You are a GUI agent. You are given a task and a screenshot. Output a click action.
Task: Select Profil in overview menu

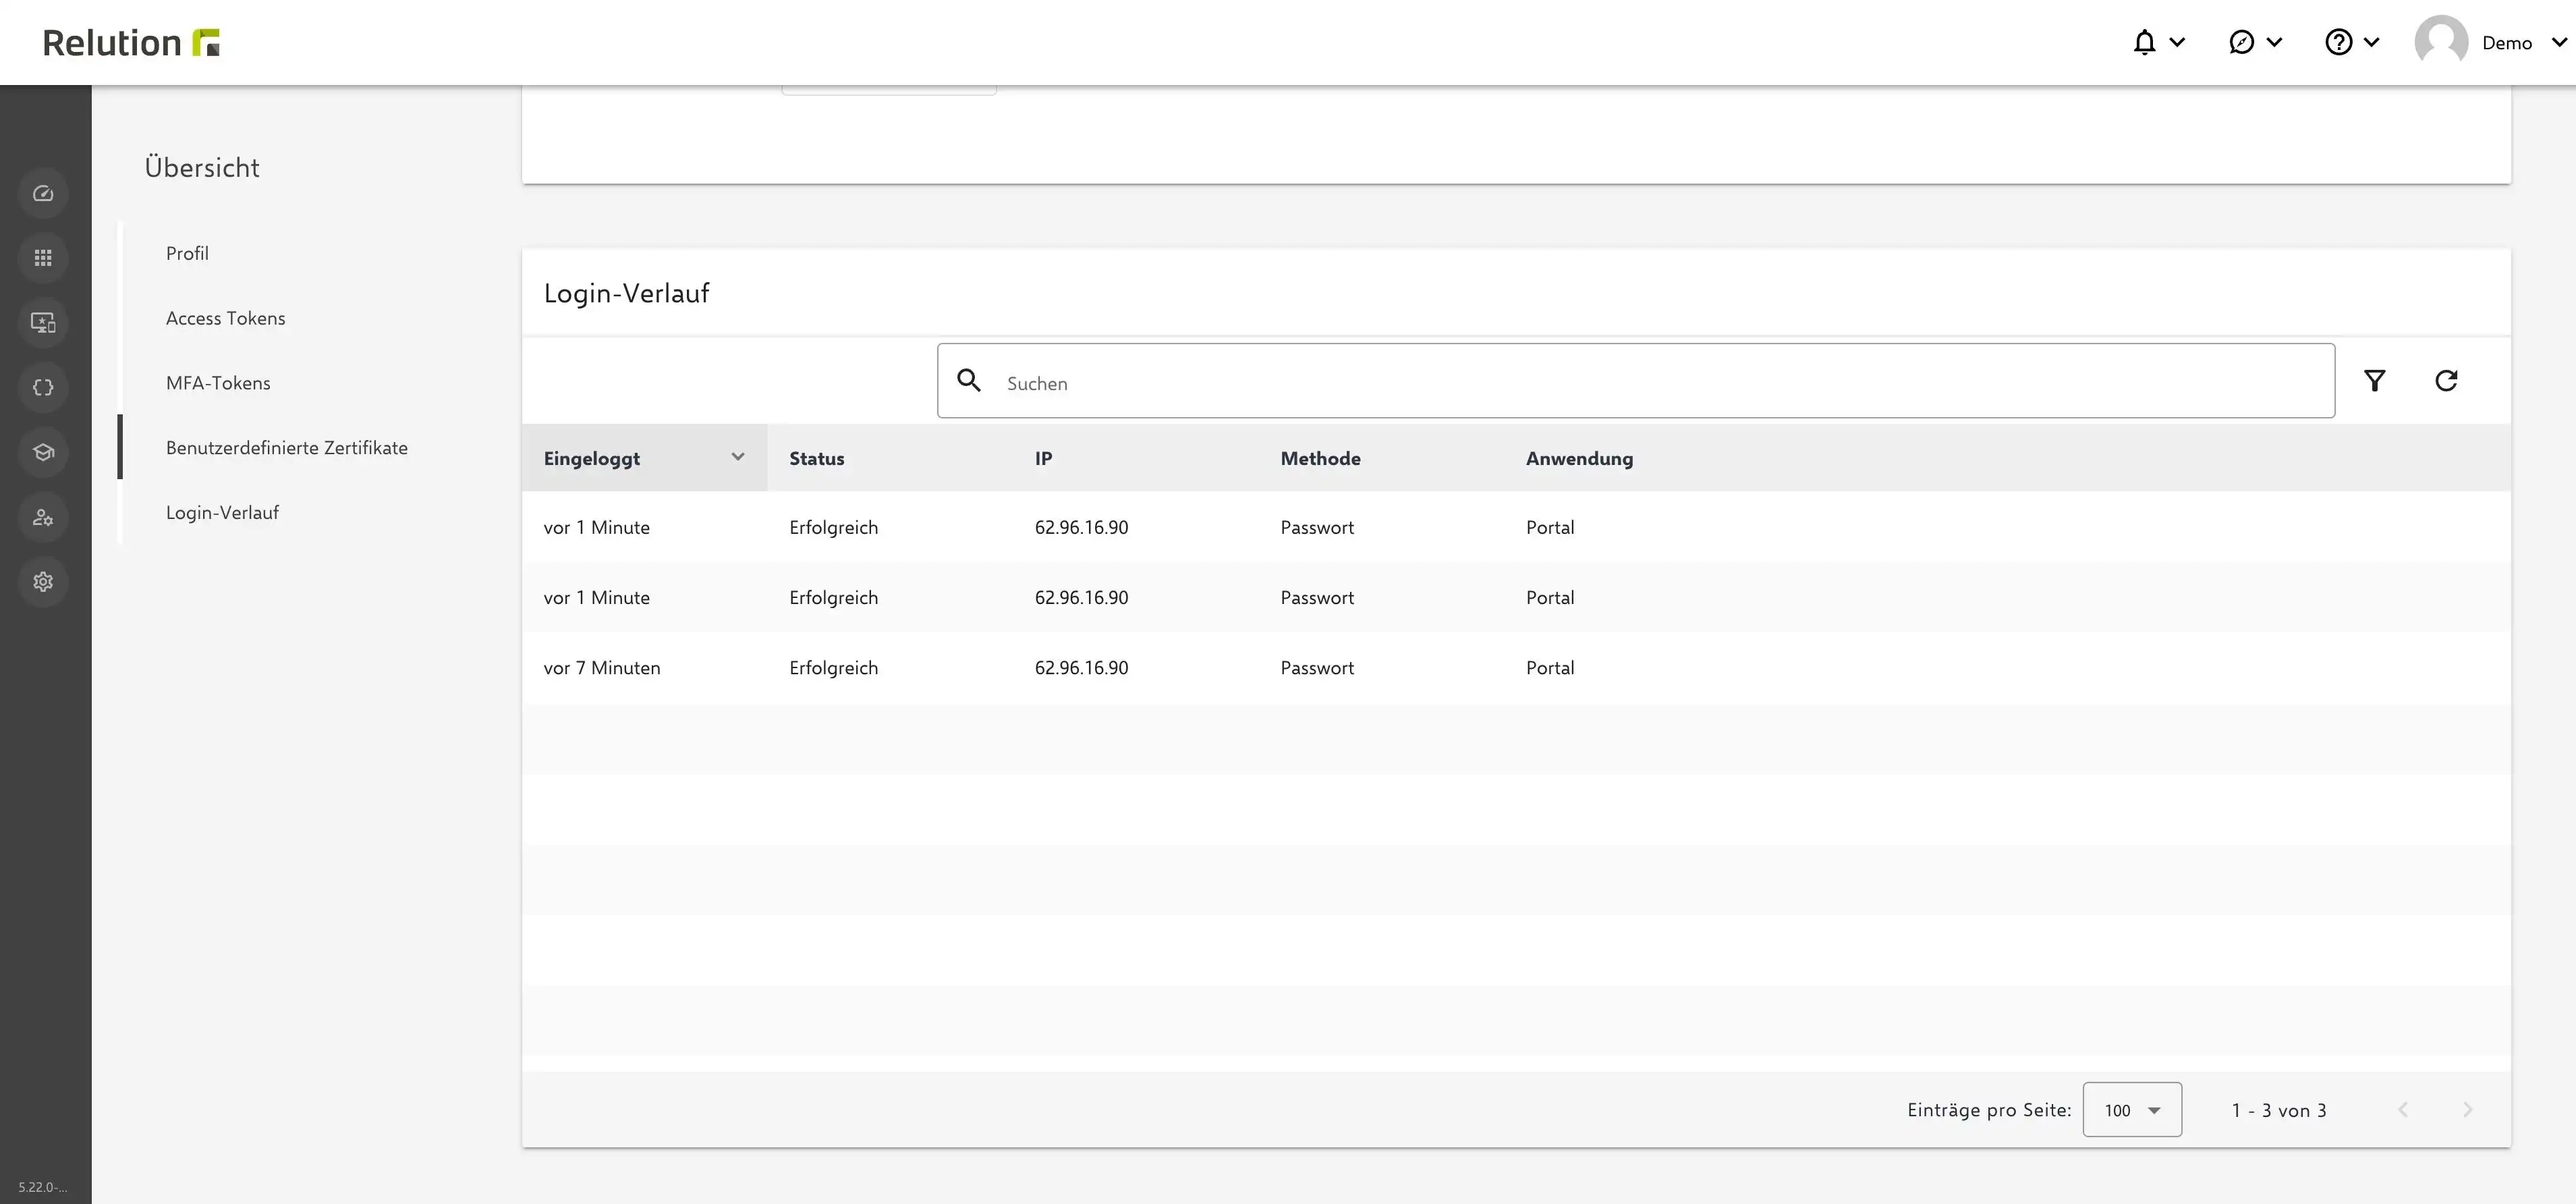[x=187, y=253]
